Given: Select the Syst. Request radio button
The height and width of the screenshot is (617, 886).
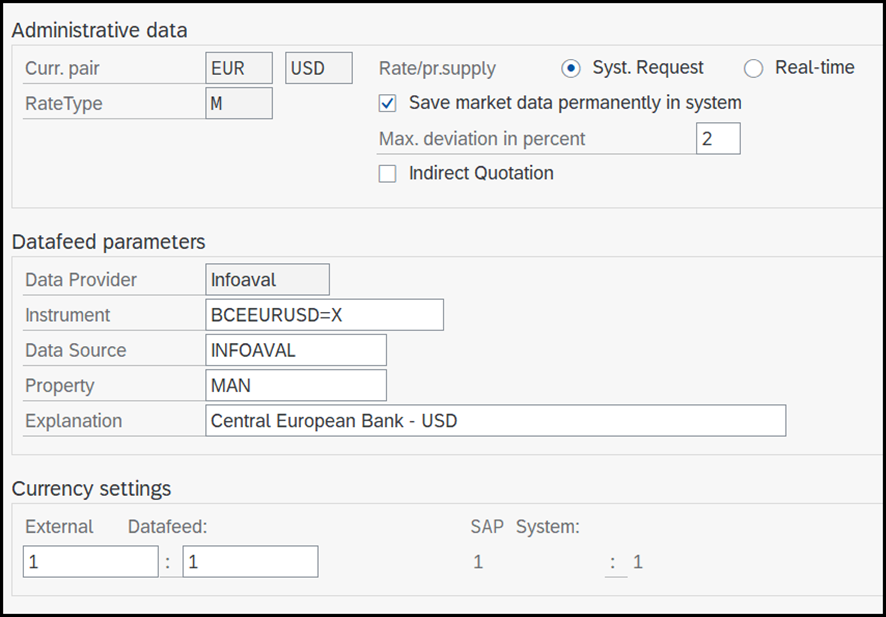Looking at the screenshot, I should [571, 68].
